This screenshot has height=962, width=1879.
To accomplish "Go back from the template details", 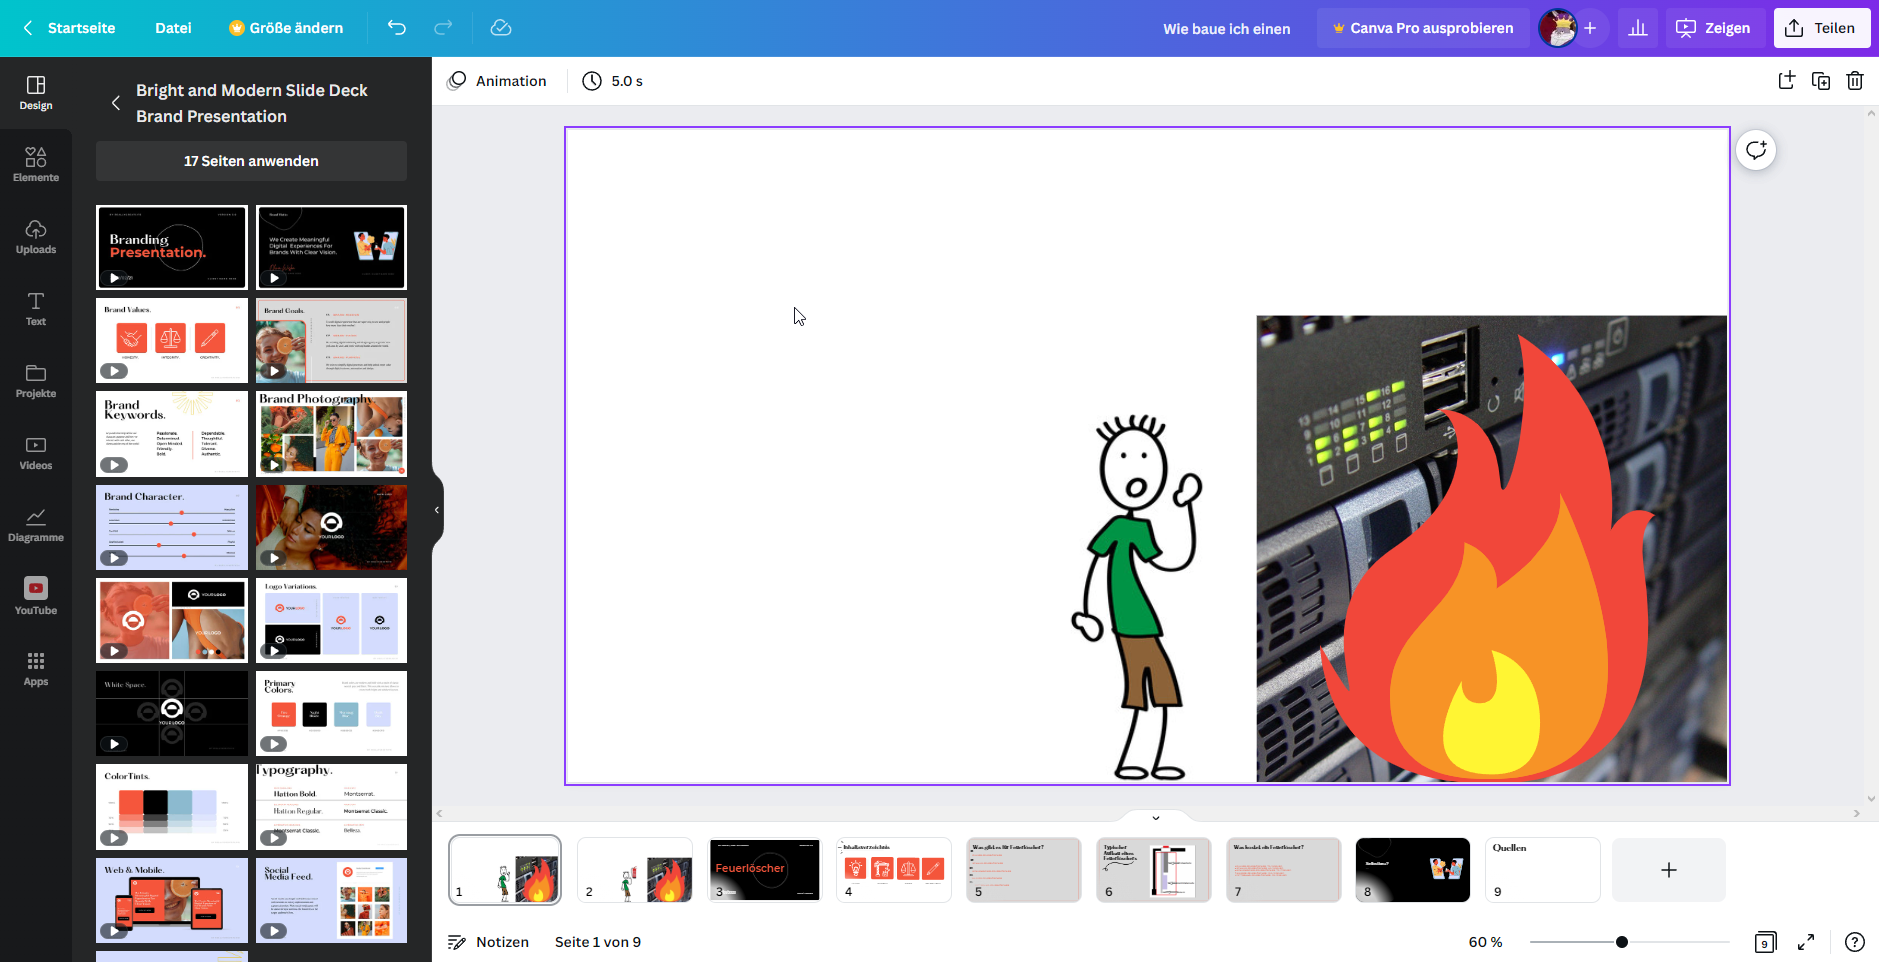I will [x=116, y=103].
